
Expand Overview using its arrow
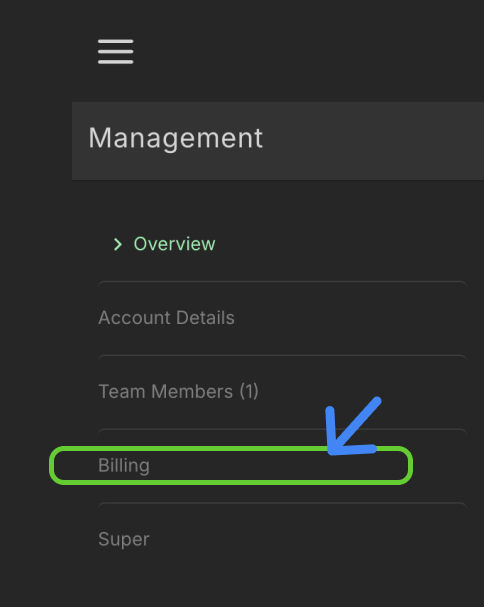tap(118, 244)
